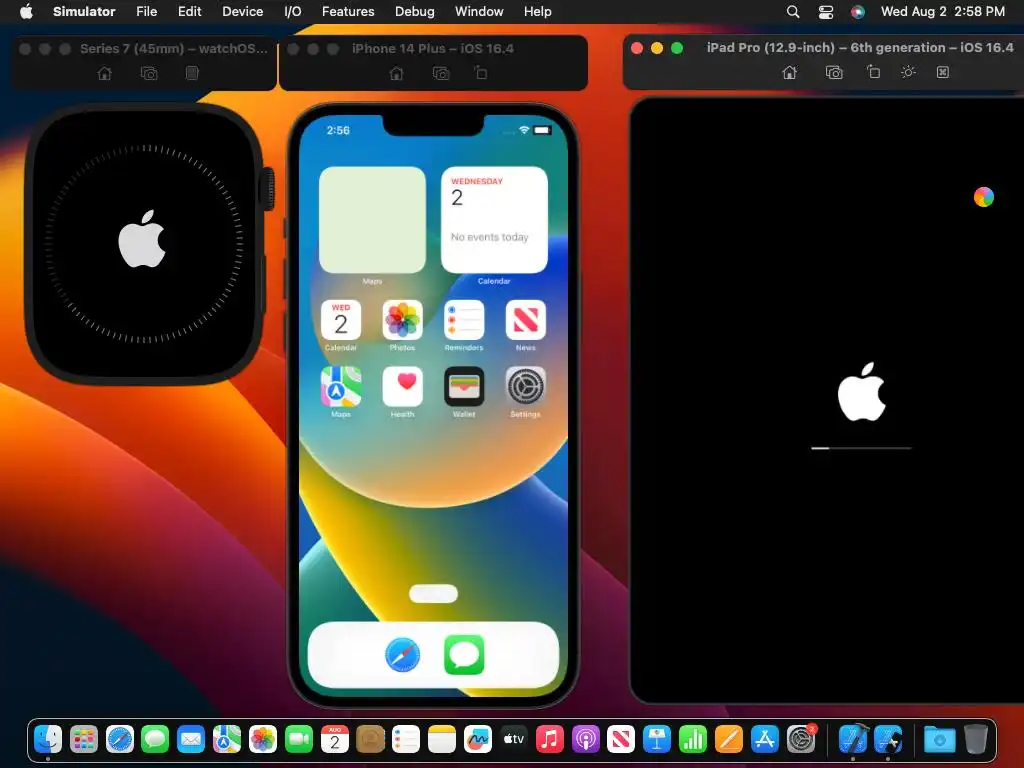Open Maps app icon on the iPhone simulator
The image size is (1024, 768).
[341, 387]
